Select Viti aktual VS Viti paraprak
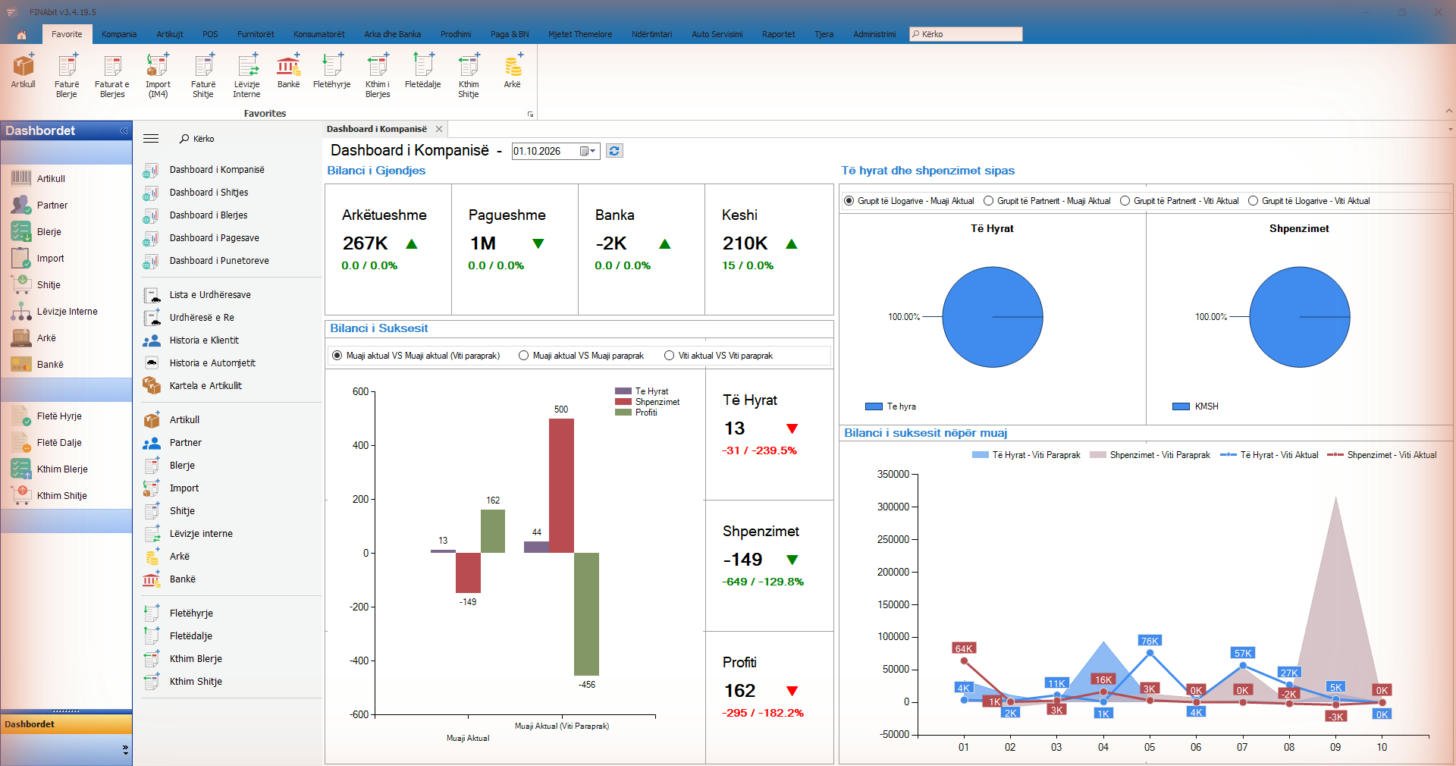The width and height of the screenshot is (1456, 766). tap(718, 355)
